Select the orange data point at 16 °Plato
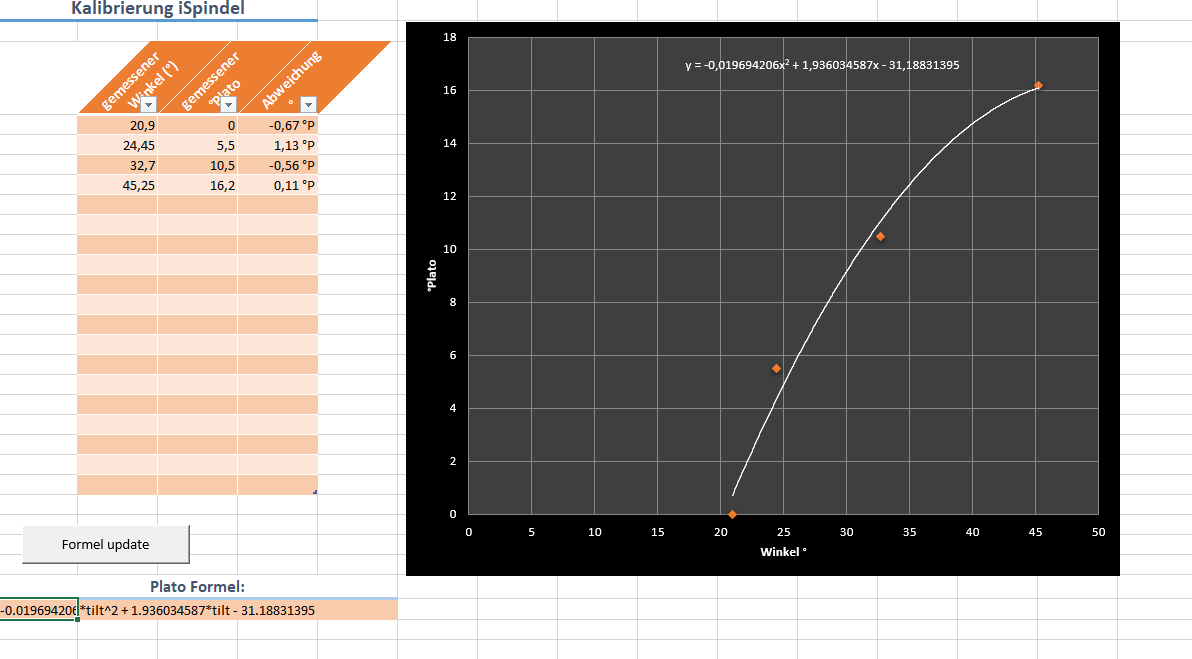1192x659 pixels. [1038, 86]
